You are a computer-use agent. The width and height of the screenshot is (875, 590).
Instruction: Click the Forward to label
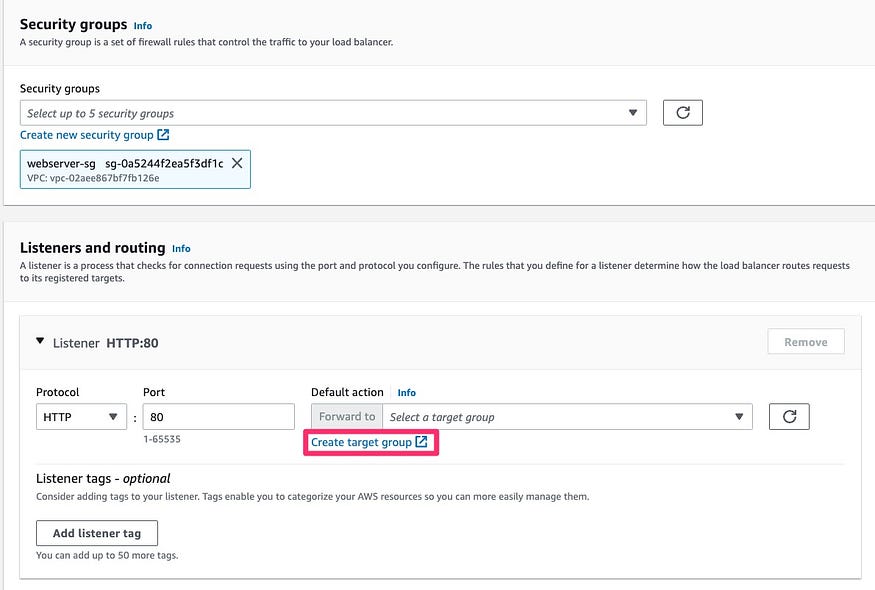(347, 417)
